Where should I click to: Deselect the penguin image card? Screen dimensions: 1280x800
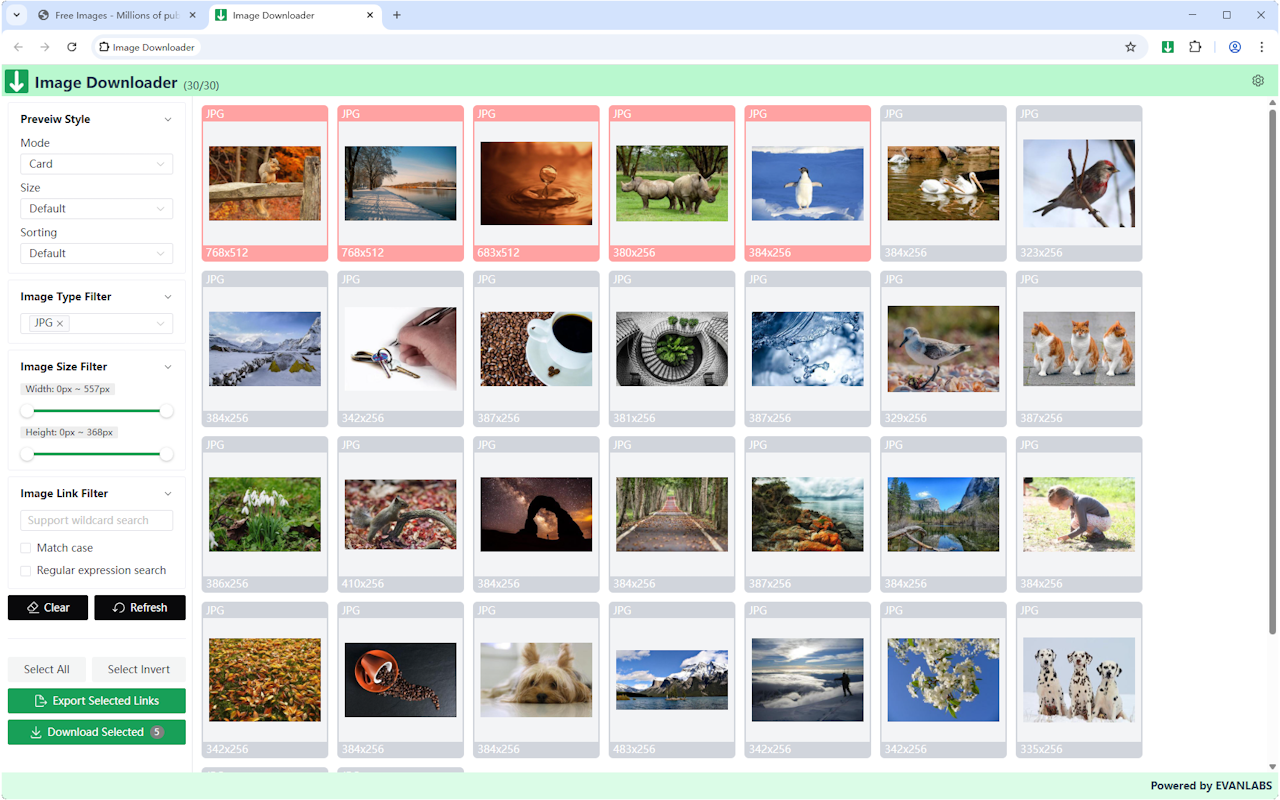(808, 184)
